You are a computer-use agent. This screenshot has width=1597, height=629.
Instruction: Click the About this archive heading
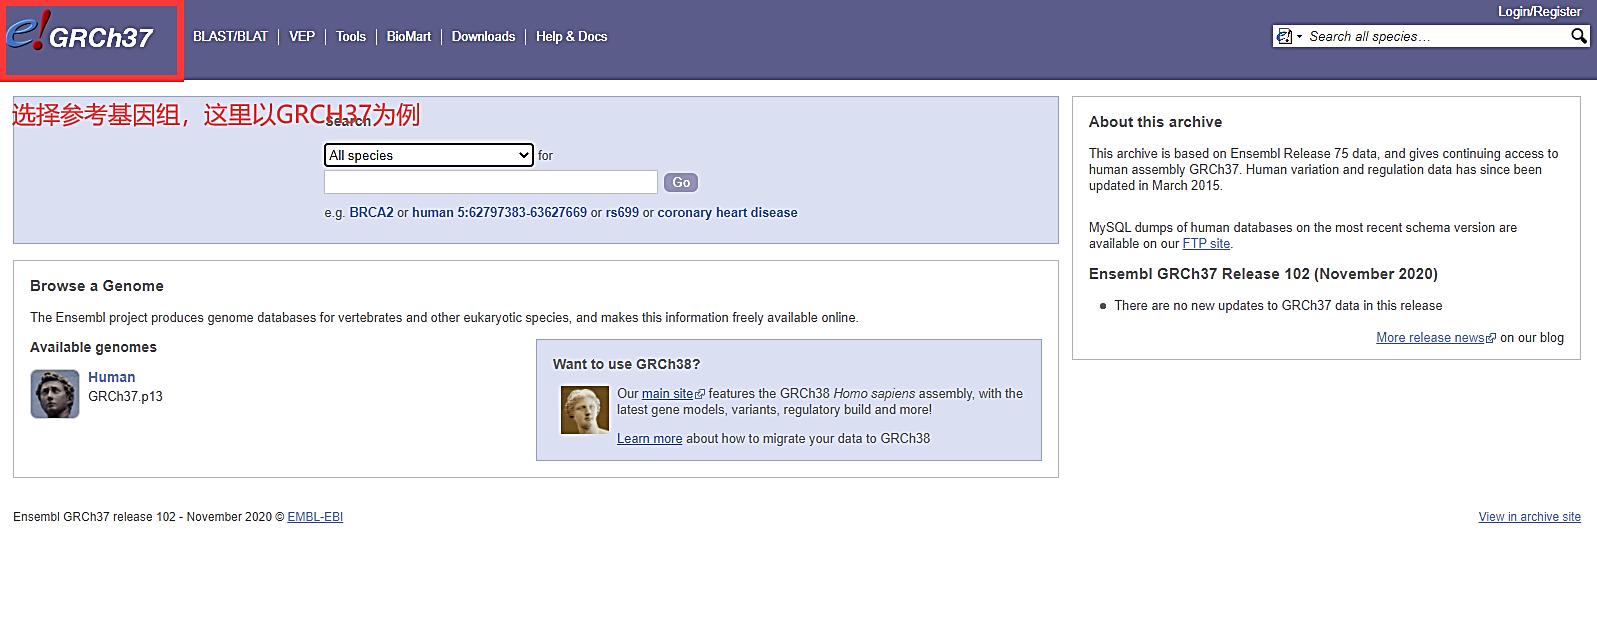point(1155,121)
